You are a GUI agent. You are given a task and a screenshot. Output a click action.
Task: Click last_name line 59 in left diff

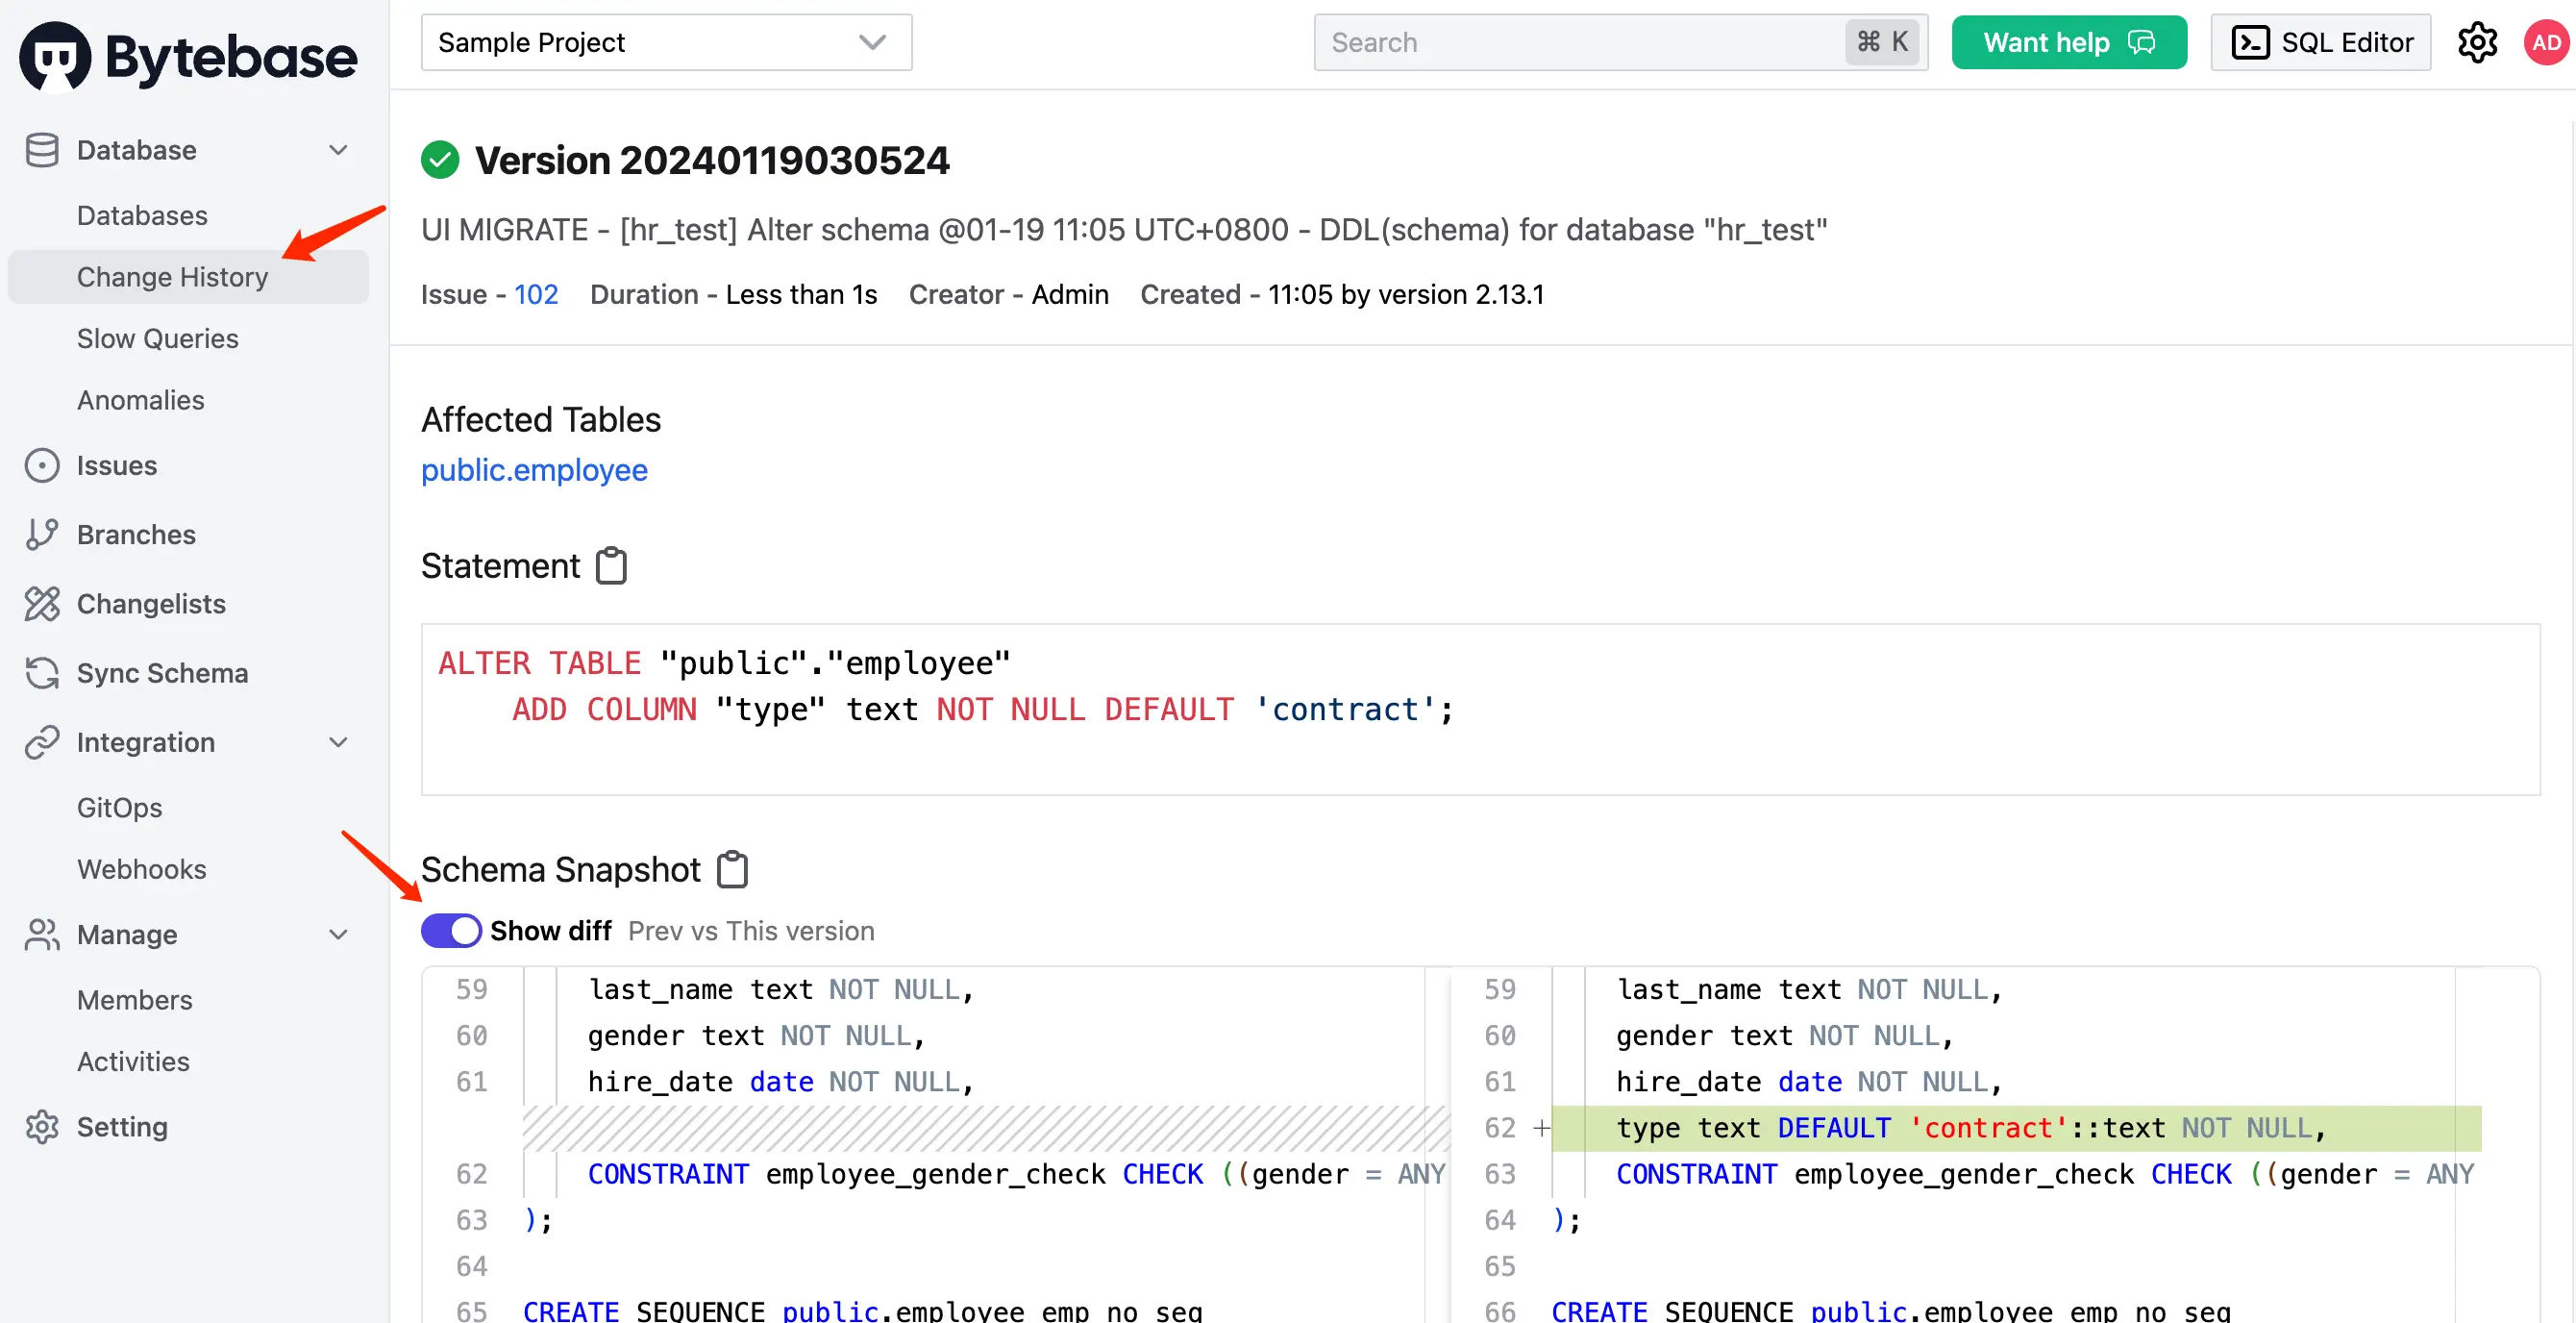click(780, 990)
